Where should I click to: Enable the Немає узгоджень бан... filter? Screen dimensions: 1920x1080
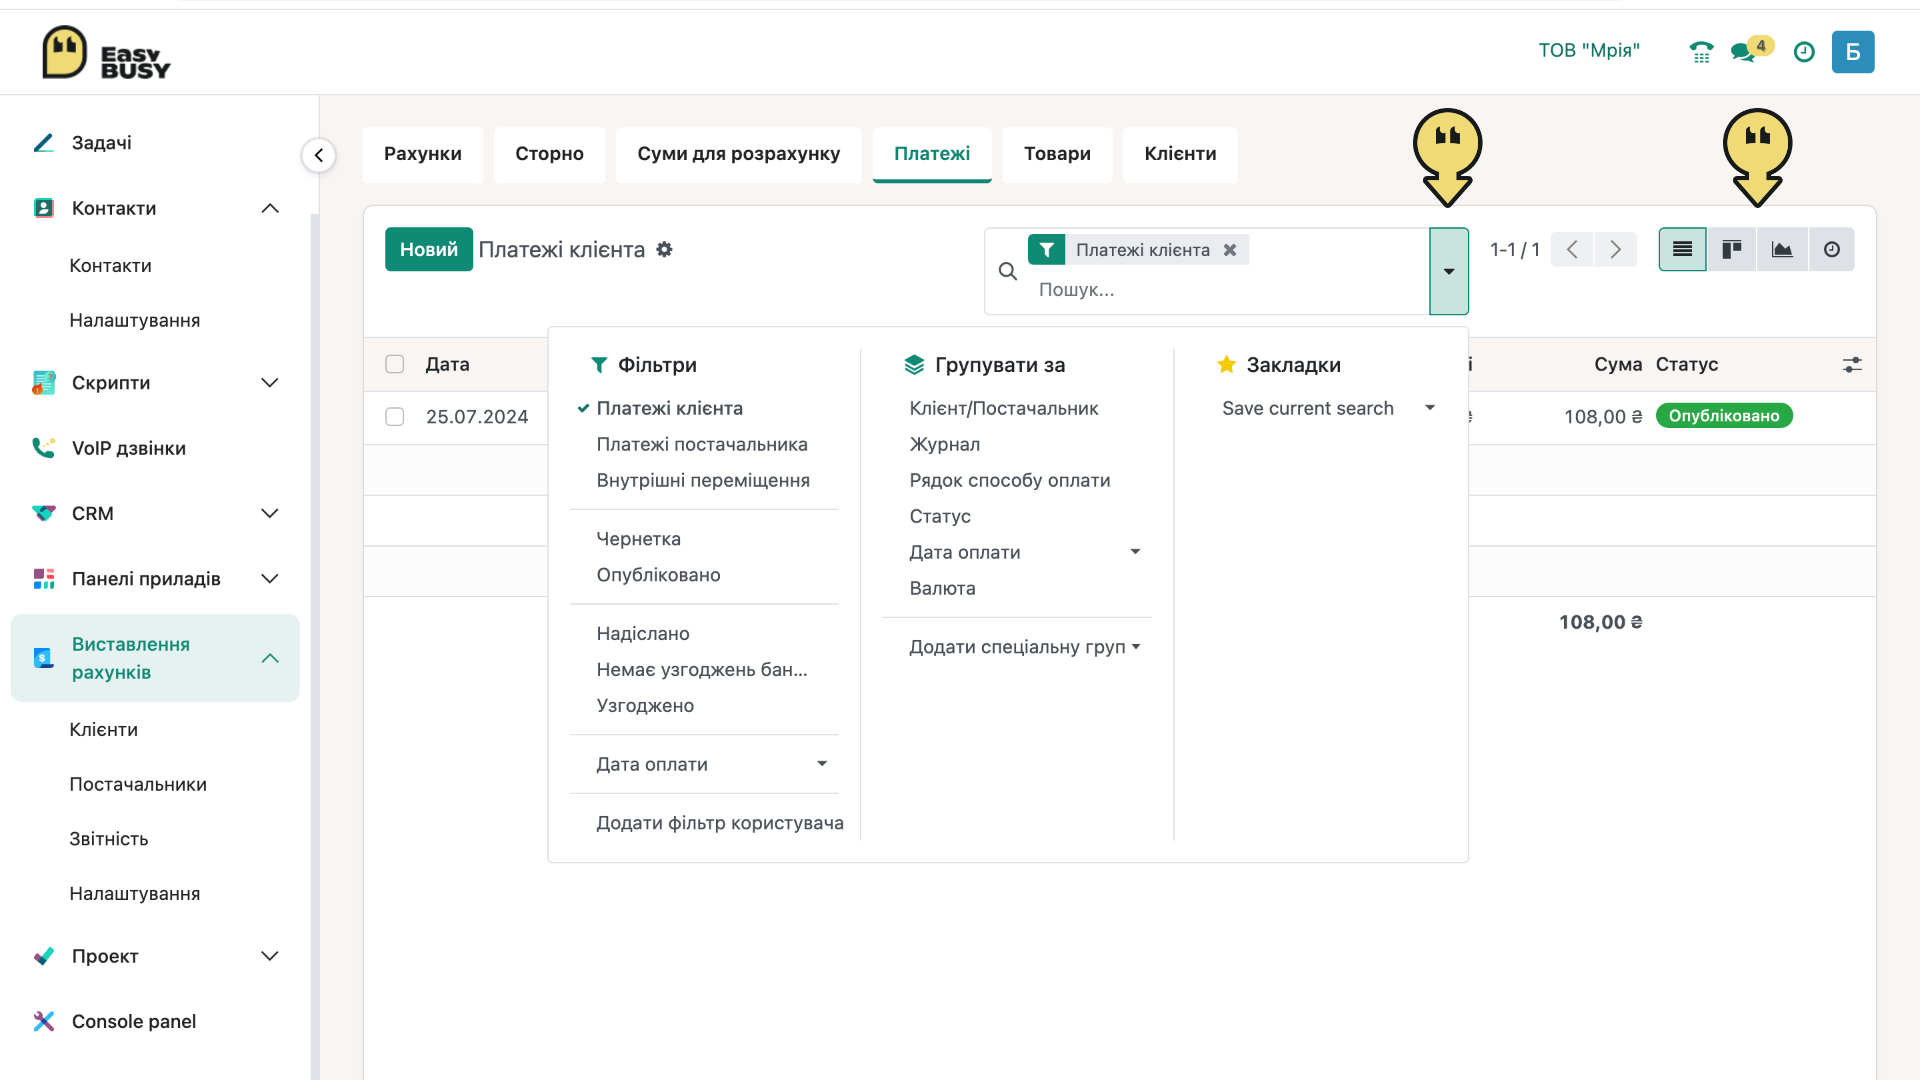(702, 670)
